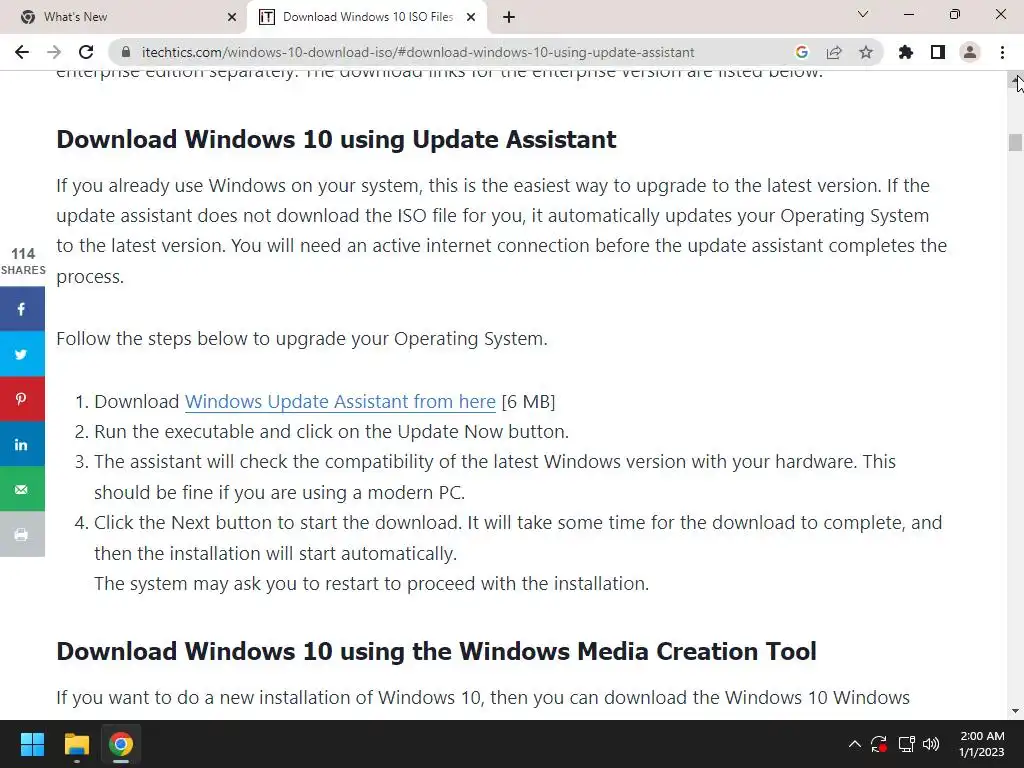This screenshot has width=1024, height=768.
Task: Open the Extensions puzzle icon
Action: tap(906, 52)
